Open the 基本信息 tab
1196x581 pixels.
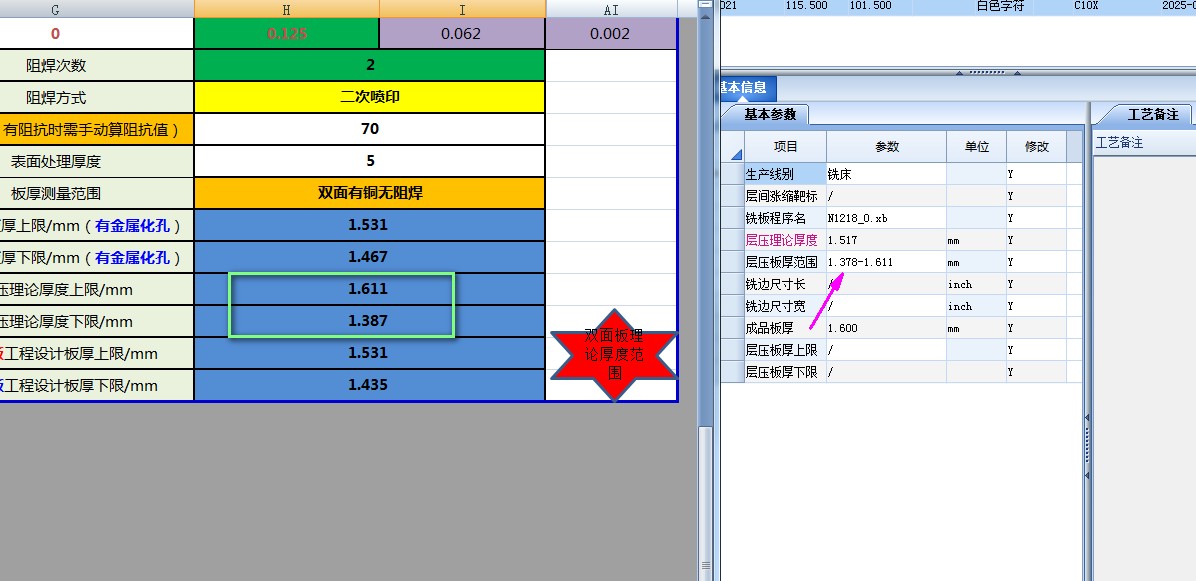click(x=748, y=87)
